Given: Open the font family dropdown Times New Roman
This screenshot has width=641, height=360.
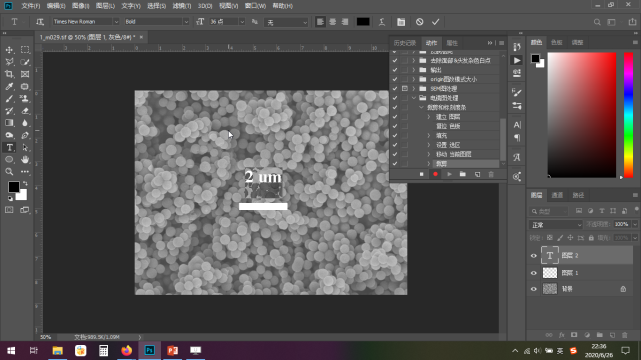Looking at the screenshot, I should [116, 22].
